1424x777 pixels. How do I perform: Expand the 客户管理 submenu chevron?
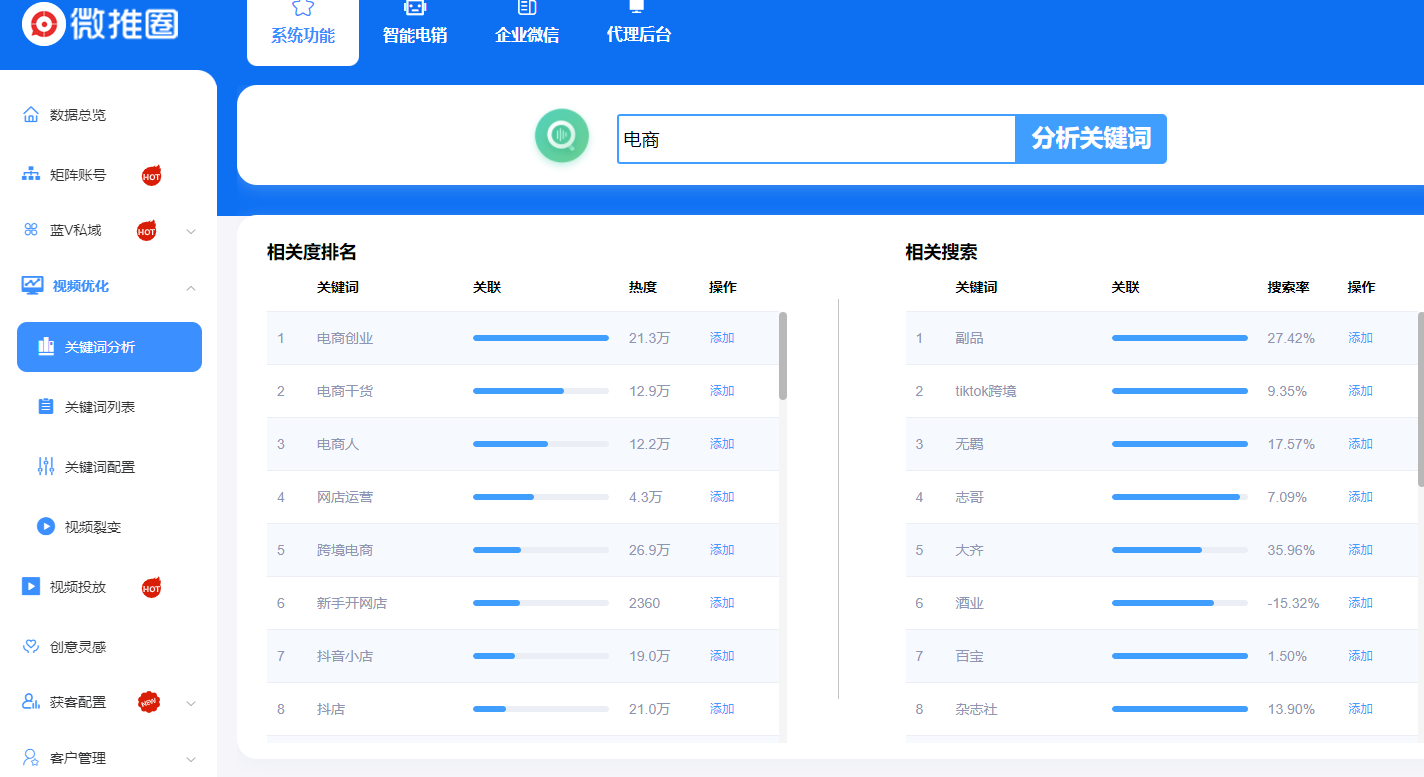(191, 760)
